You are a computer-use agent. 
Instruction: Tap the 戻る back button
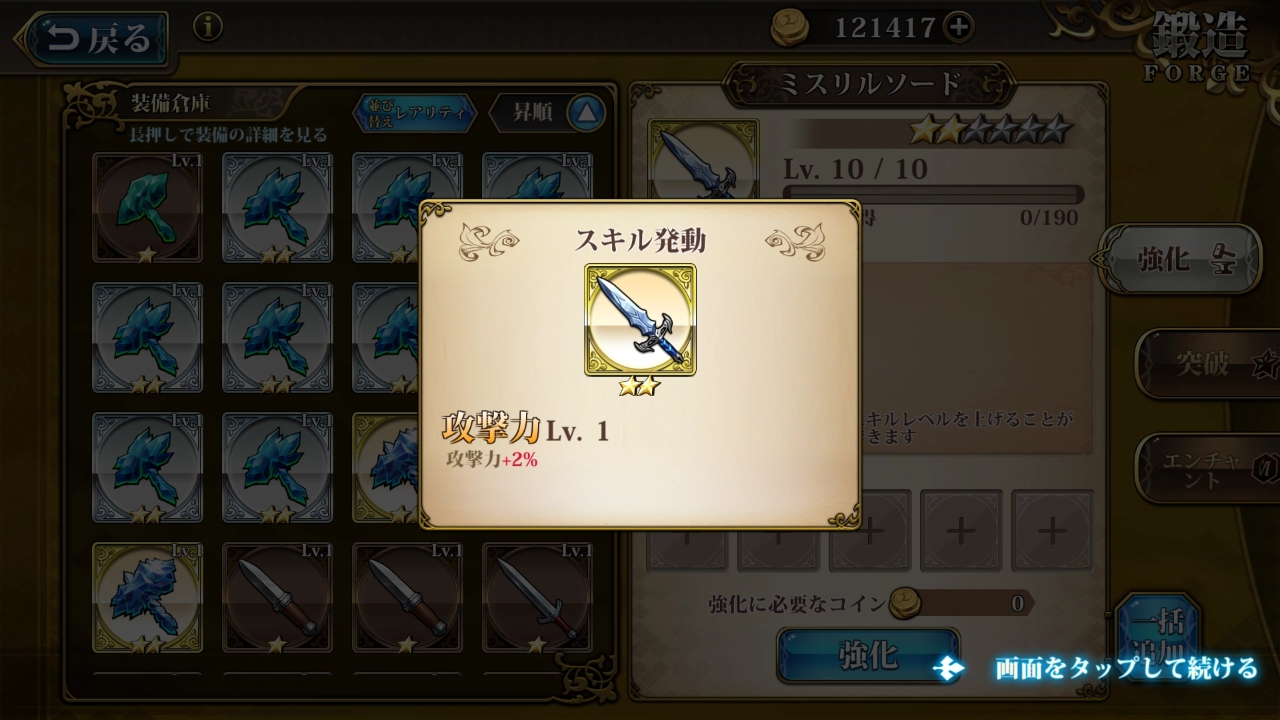pyautogui.click(x=93, y=39)
